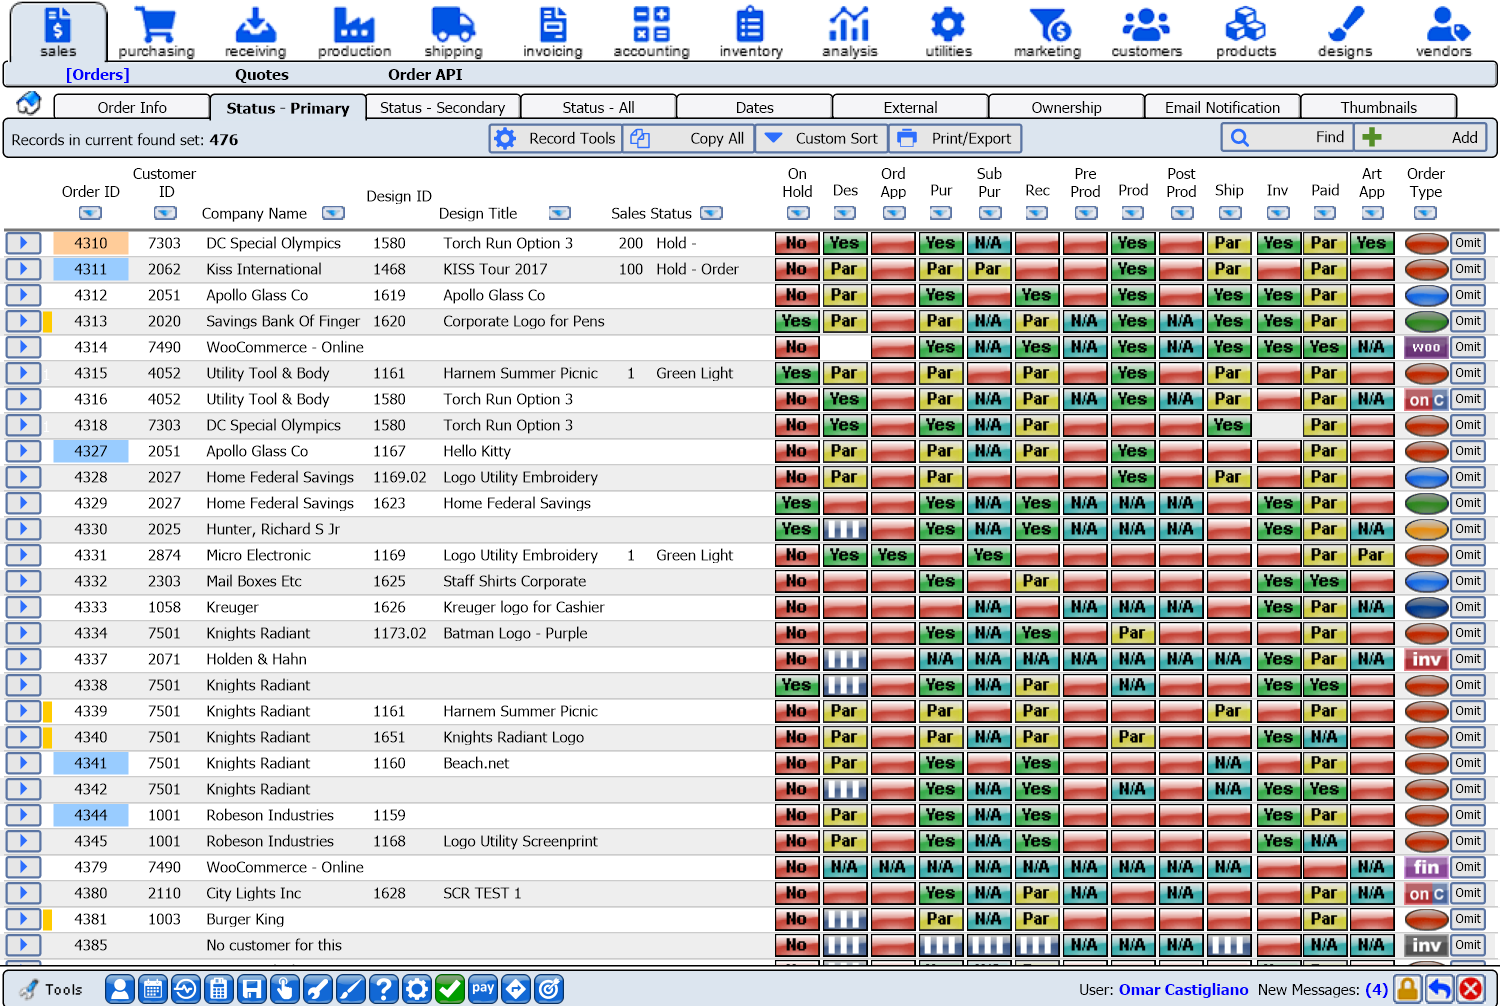
Task: Open the Sales Status filter dropdown
Action: (711, 213)
